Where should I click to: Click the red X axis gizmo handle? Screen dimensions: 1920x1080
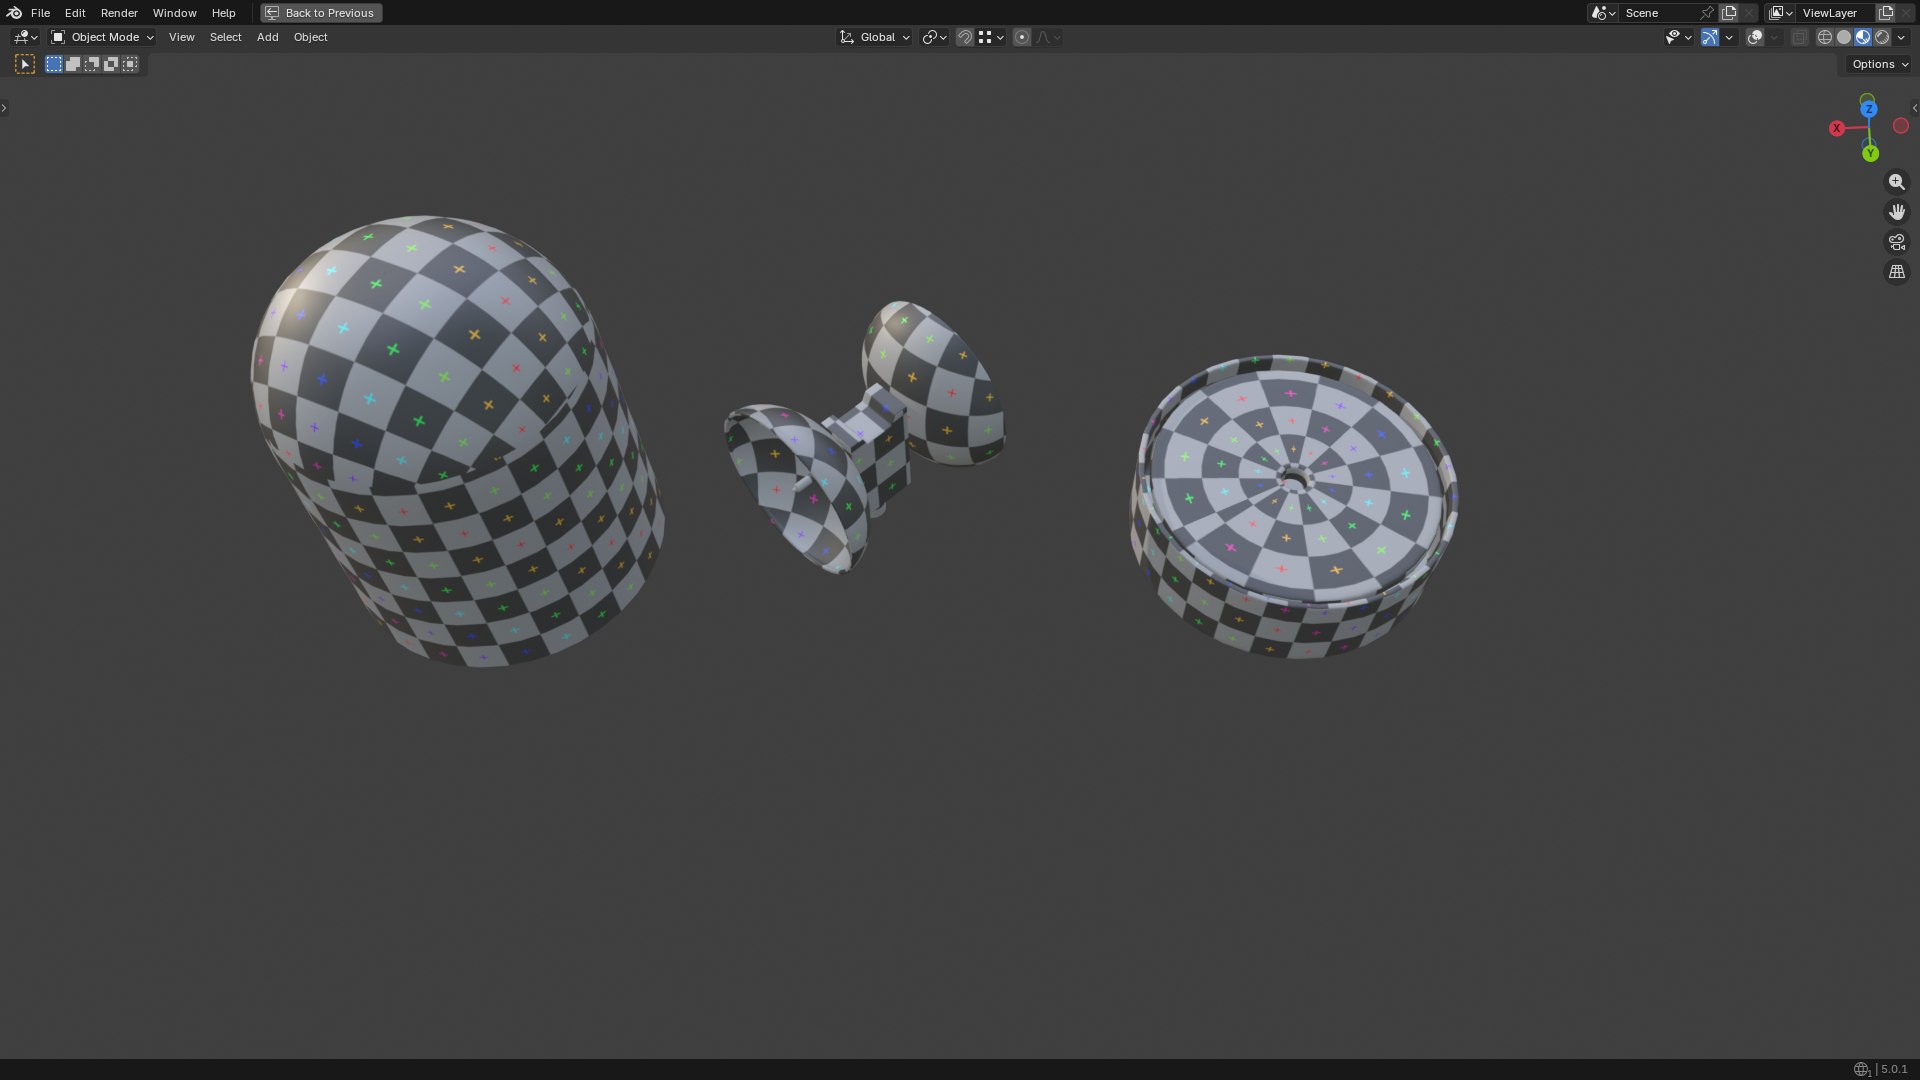pos(1837,128)
